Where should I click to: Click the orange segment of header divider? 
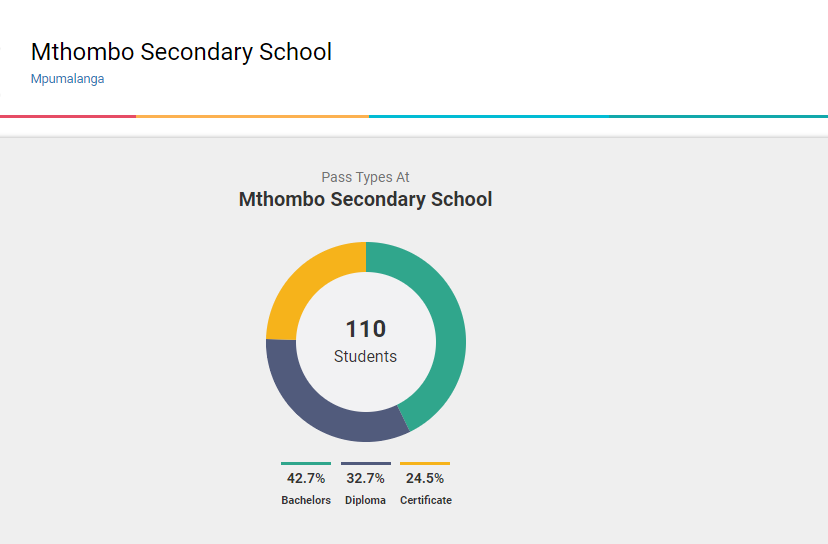tap(252, 116)
